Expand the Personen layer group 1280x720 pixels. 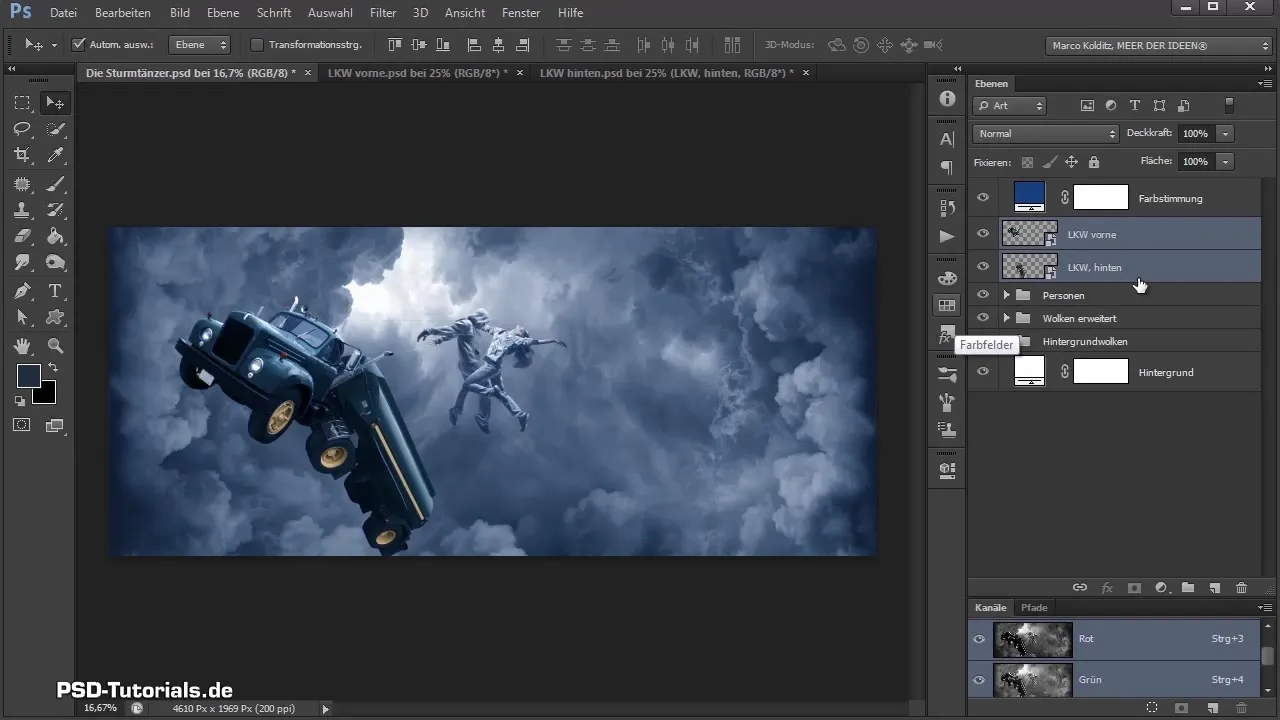(1006, 295)
